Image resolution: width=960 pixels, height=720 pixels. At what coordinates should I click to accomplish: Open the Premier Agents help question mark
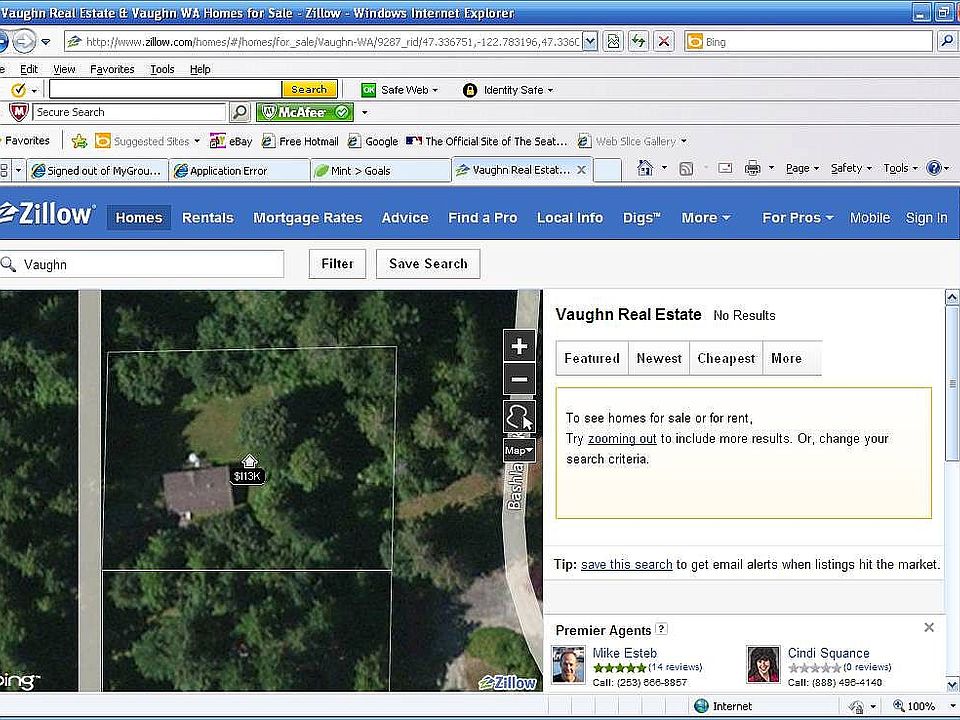[x=661, y=629]
